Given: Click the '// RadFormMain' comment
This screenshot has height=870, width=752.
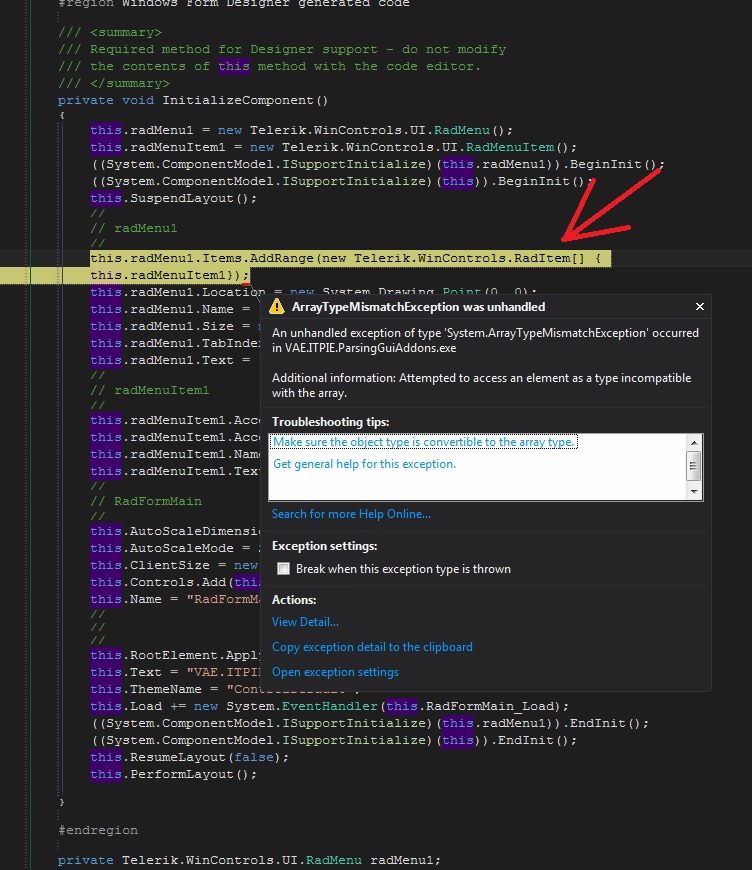Looking at the screenshot, I should [x=146, y=501].
